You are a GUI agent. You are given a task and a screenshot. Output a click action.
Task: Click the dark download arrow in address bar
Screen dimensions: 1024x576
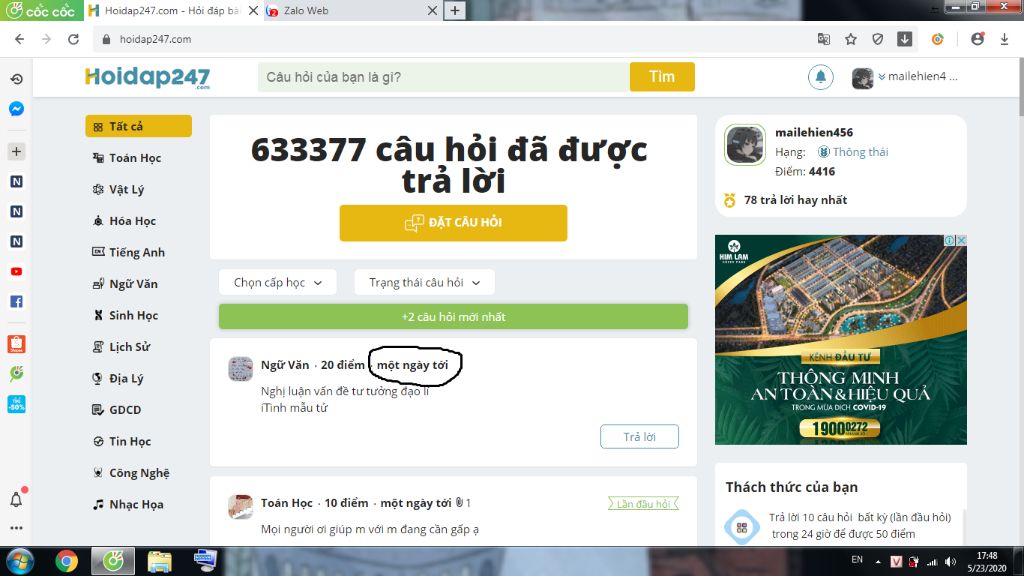point(904,39)
